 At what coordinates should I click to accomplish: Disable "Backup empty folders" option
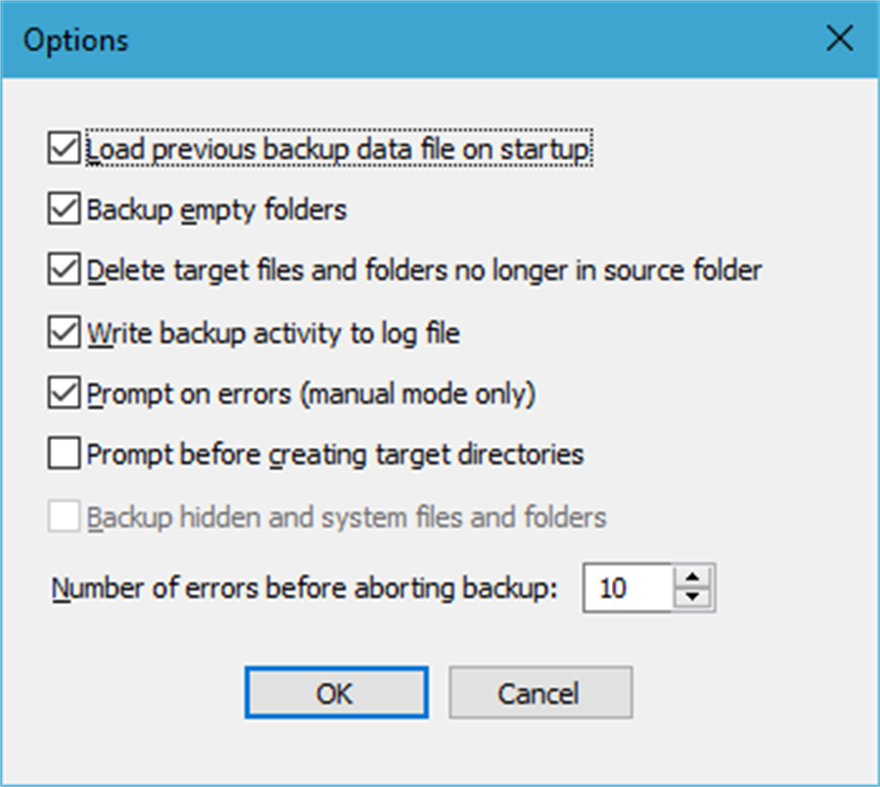[63, 208]
